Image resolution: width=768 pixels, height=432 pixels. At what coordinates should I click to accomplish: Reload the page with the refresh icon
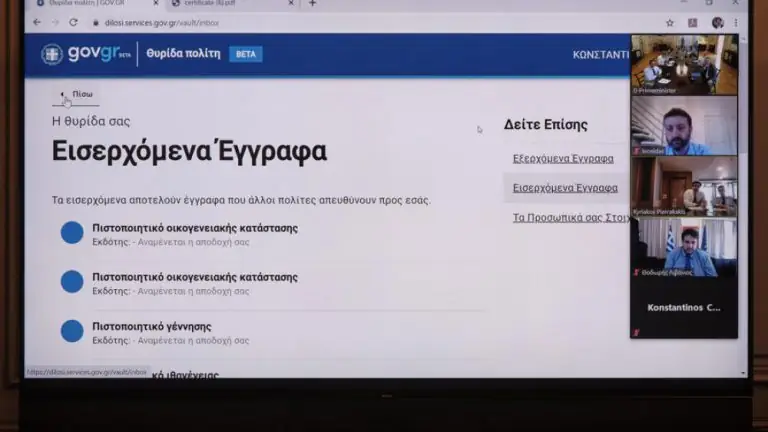click(x=73, y=23)
